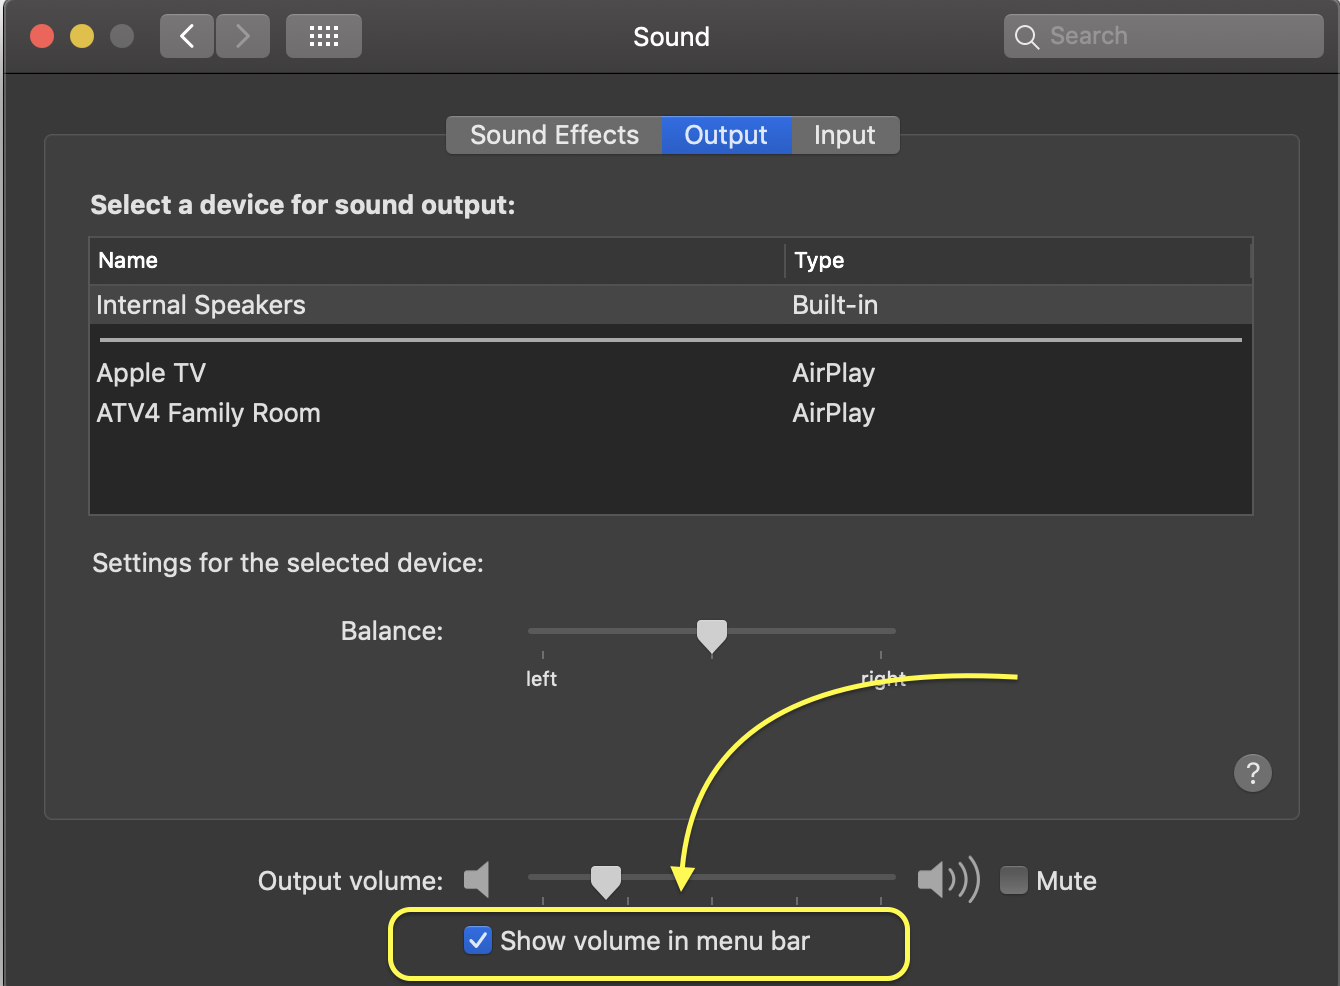
Task: Center the Balance slider handle
Action: pos(711,634)
